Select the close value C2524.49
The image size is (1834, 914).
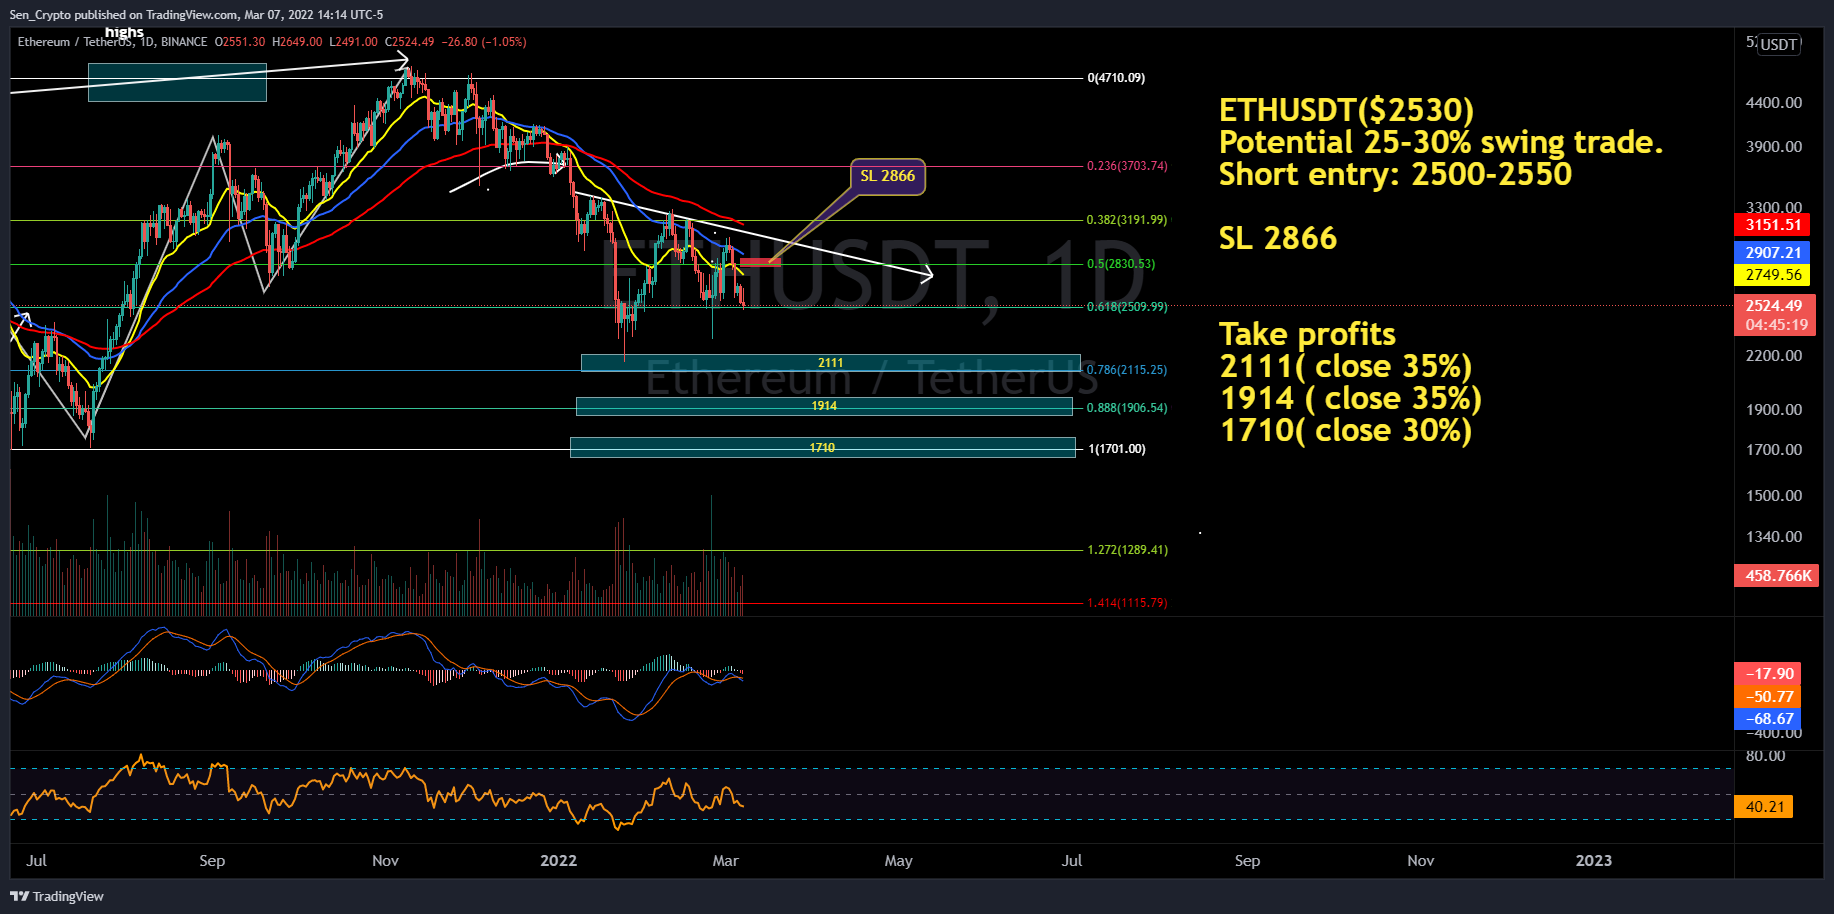click(x=410, y=42)
